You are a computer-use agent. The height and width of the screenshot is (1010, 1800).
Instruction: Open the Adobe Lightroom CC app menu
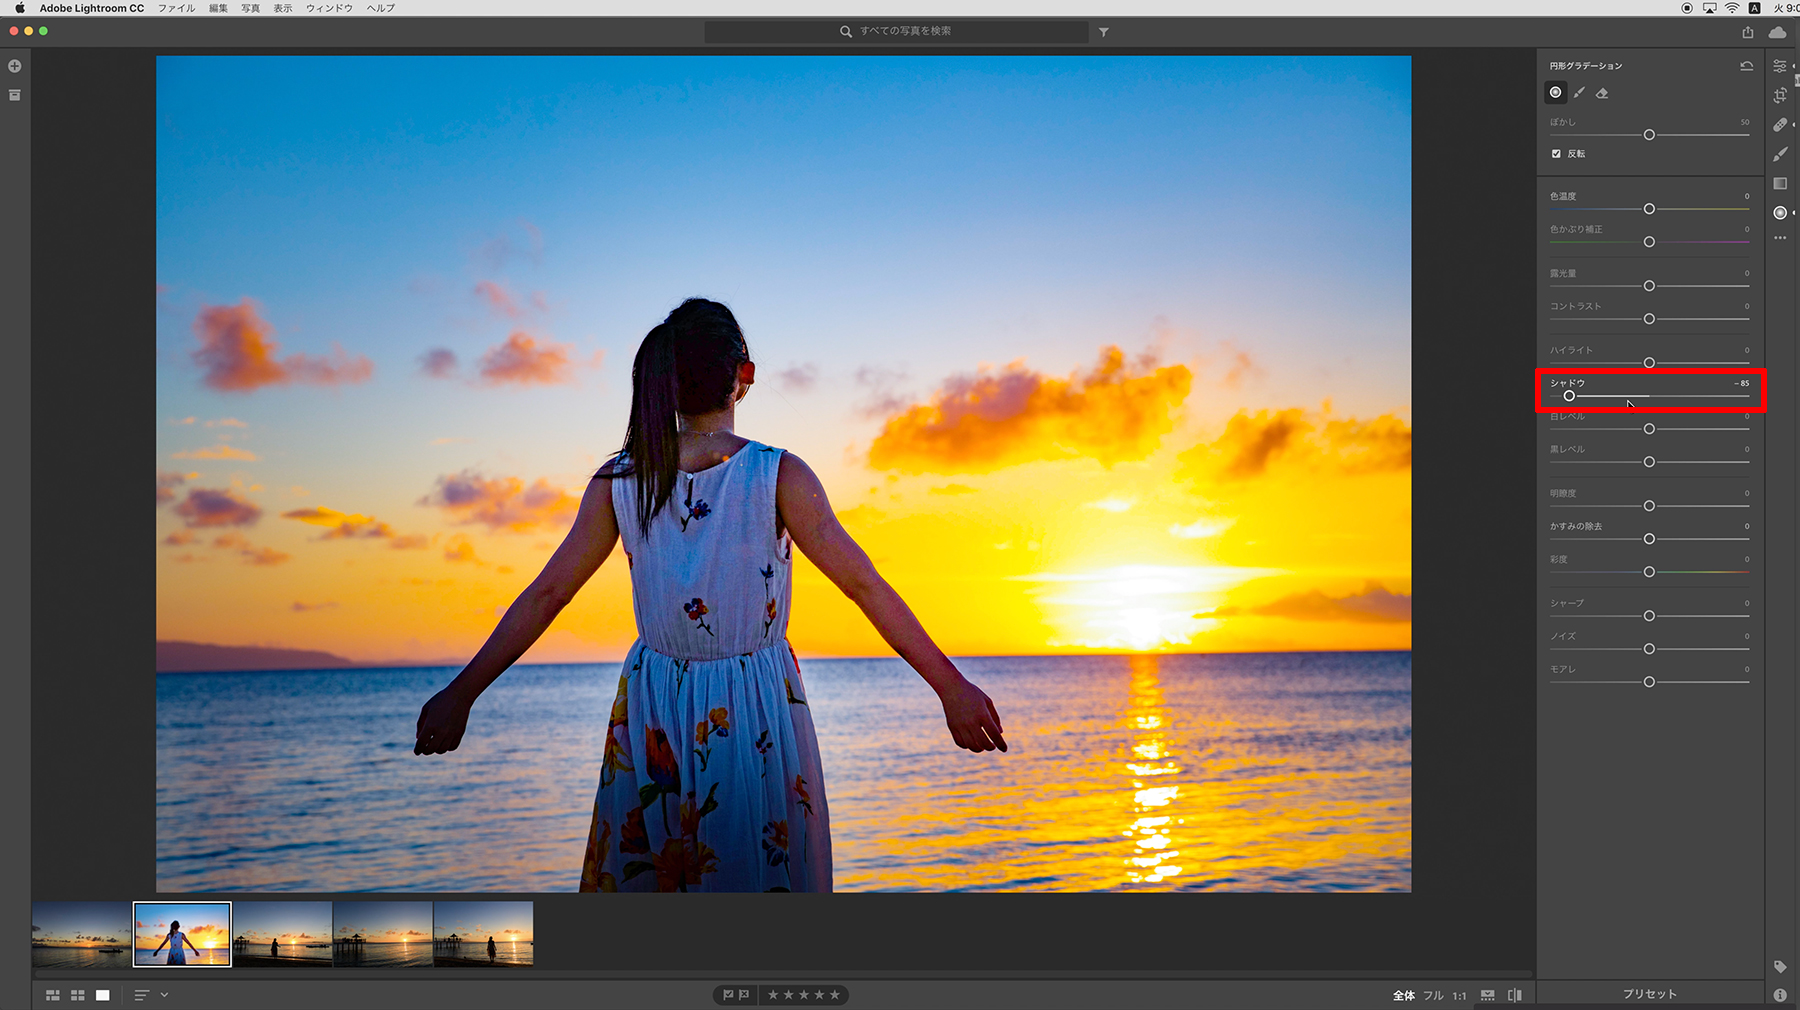click(x=92, y=8)
